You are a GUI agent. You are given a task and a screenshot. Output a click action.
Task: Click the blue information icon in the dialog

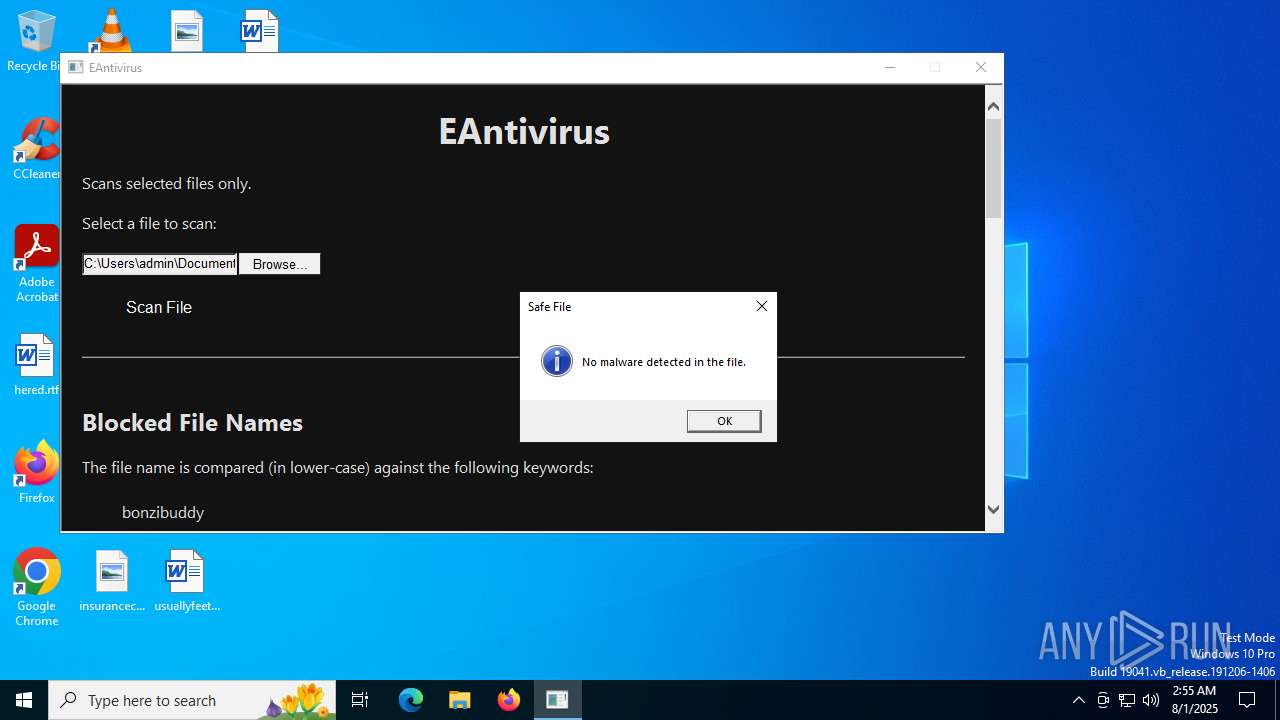coord(557,361)
